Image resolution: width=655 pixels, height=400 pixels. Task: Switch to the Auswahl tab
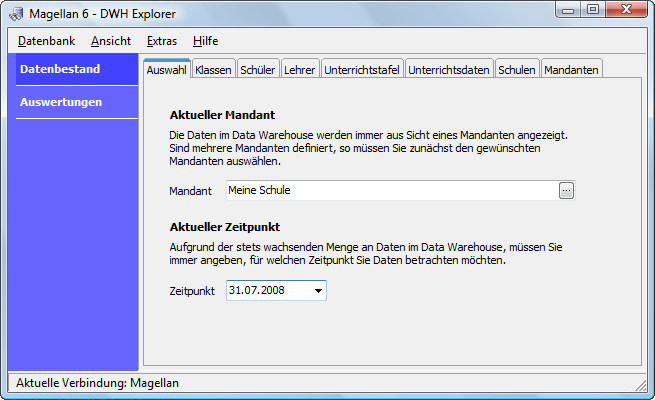pos(166,69)
